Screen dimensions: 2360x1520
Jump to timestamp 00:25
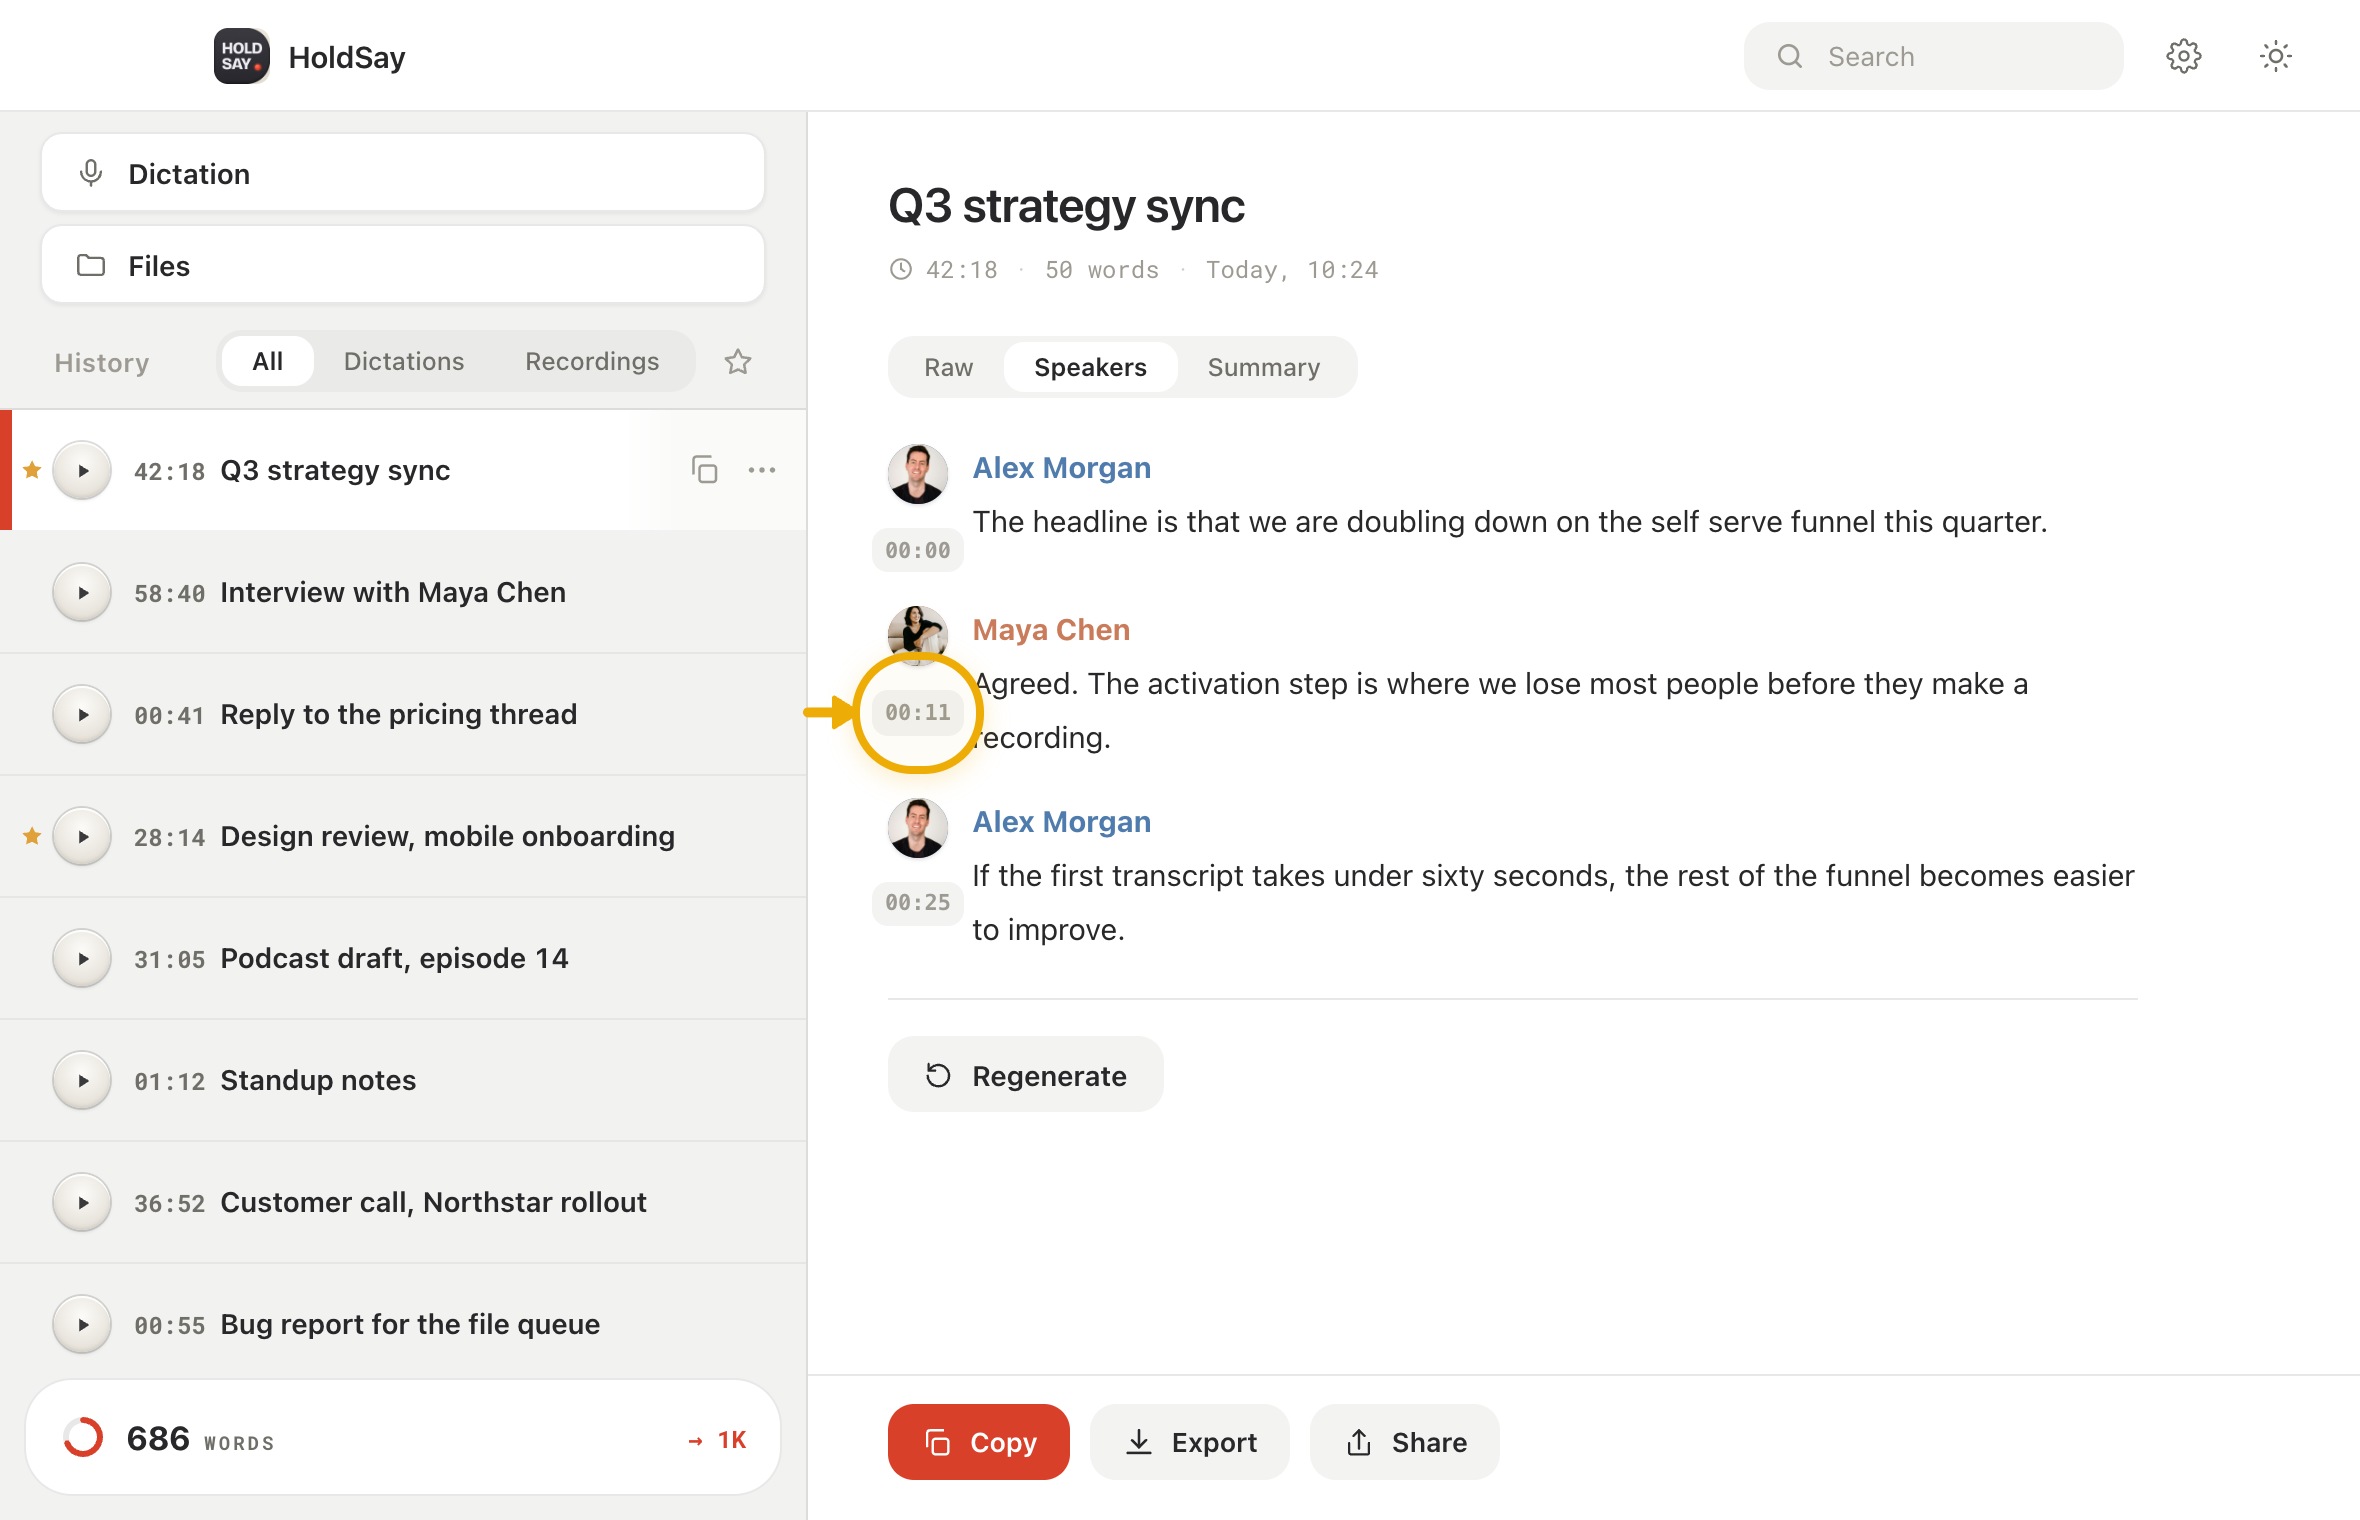click(x=917, y=902)
